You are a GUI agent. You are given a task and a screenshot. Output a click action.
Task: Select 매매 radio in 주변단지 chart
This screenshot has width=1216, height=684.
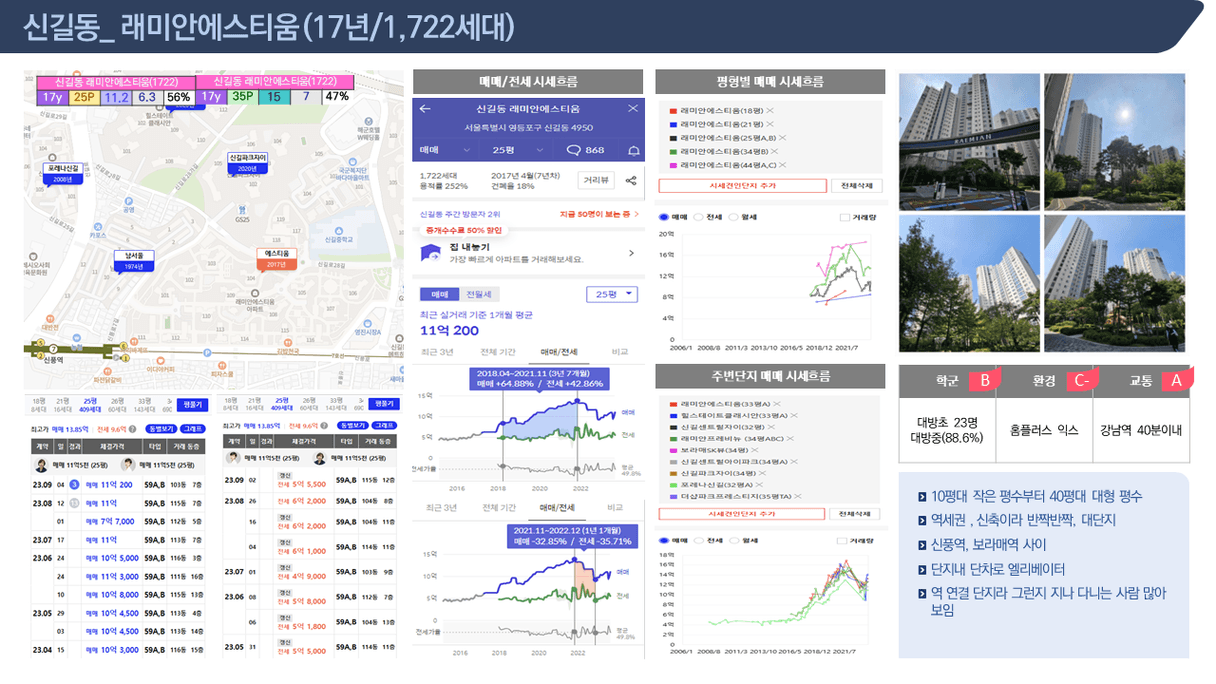click(x=663, y=540)
